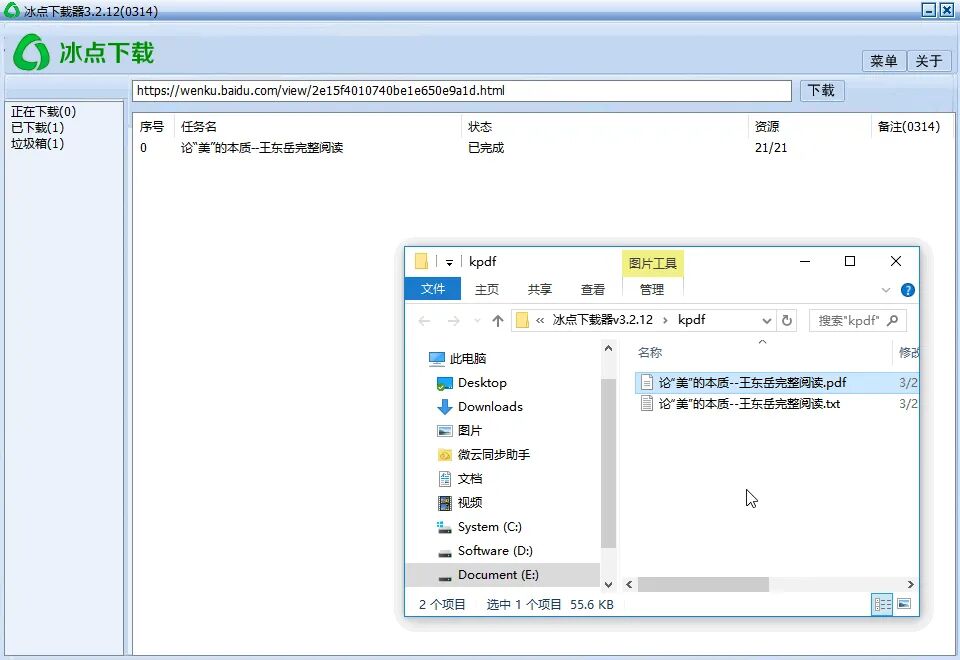This screenshot has height=660, width=960.
Task: Minimize the 冰点下载器 window
Action: [x=929, y=10]
